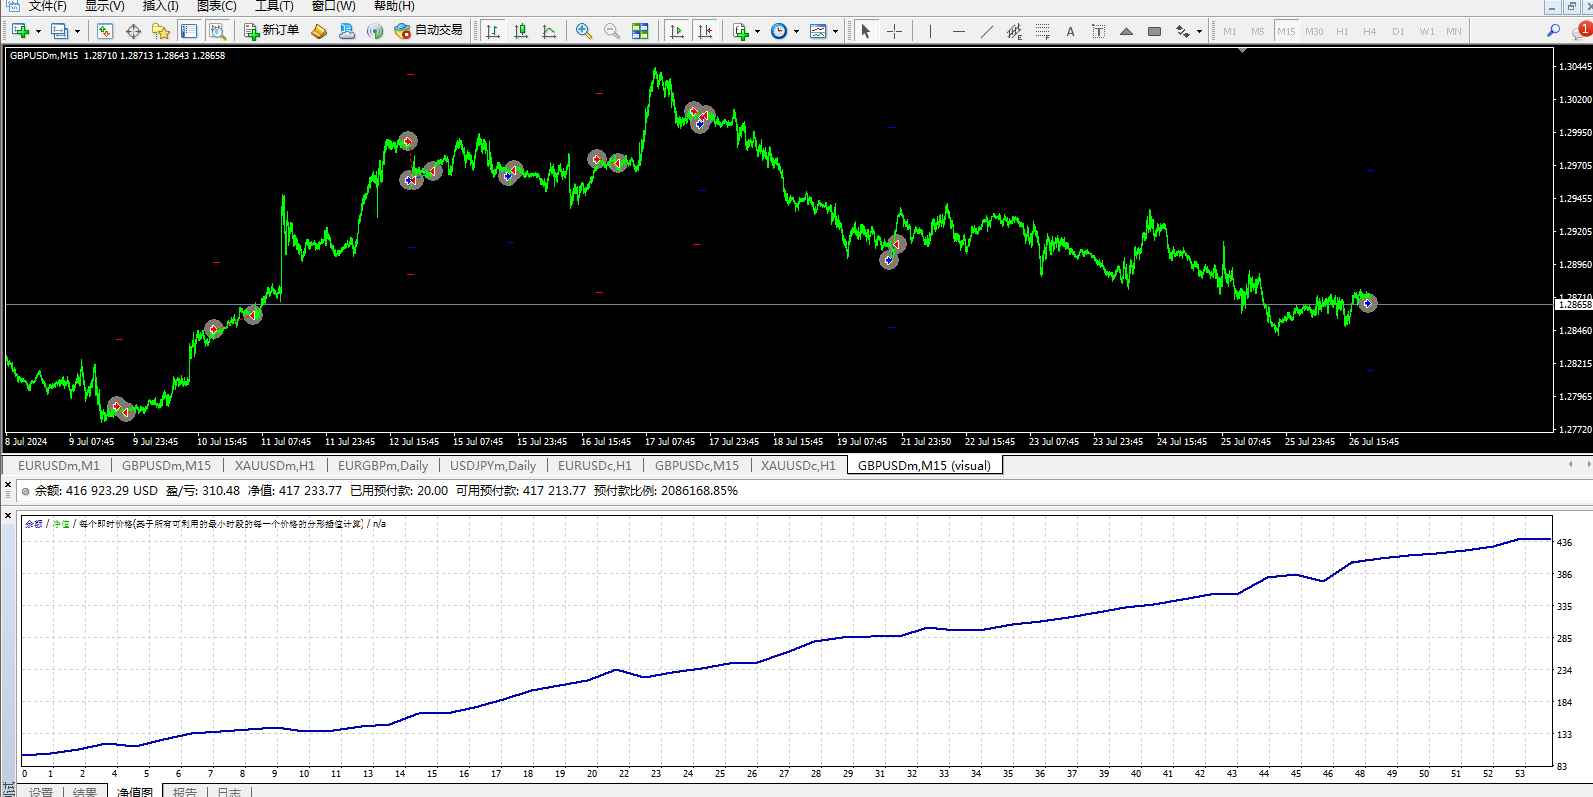
Task: Zoom in on the chart
Action: [584, 31]
